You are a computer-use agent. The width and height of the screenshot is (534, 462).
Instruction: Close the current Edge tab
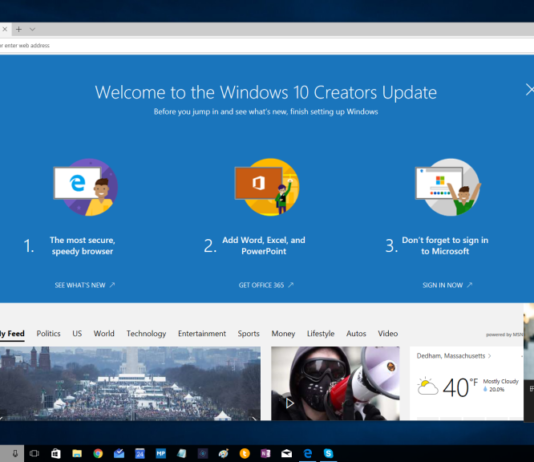[5, 29]
